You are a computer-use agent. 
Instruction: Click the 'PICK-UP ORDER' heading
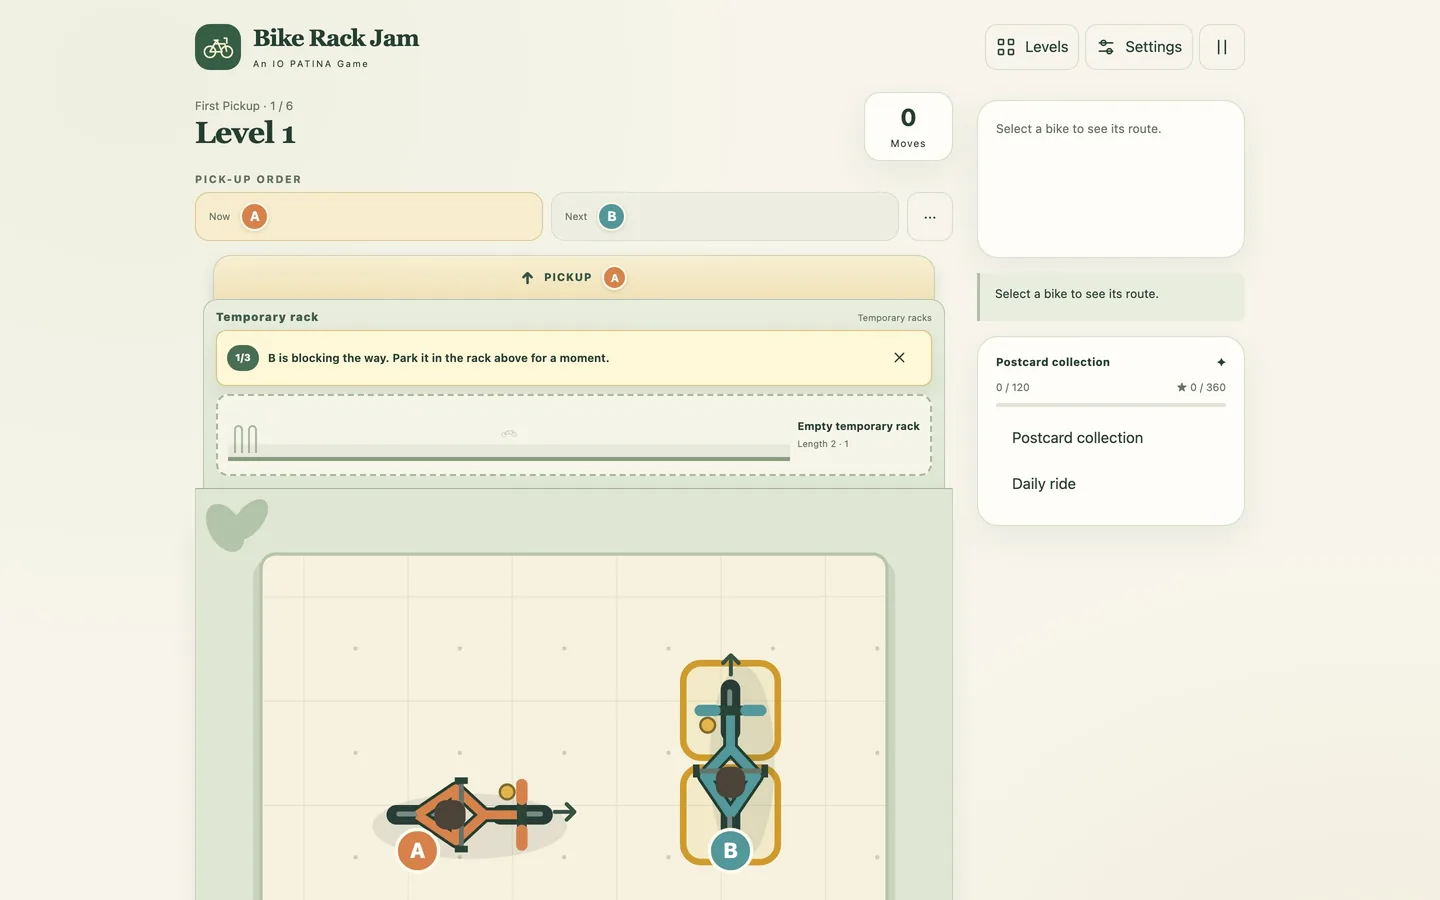248,180
